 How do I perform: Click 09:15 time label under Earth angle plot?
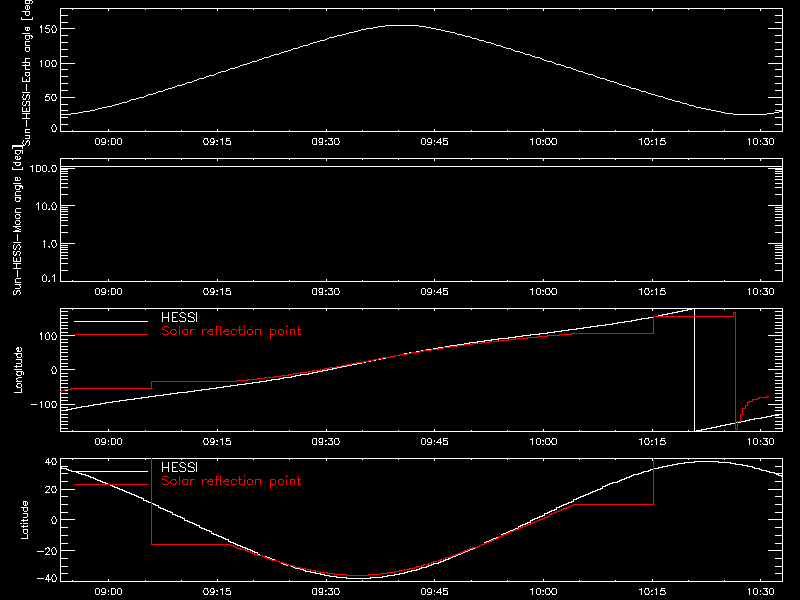[217, 142]
